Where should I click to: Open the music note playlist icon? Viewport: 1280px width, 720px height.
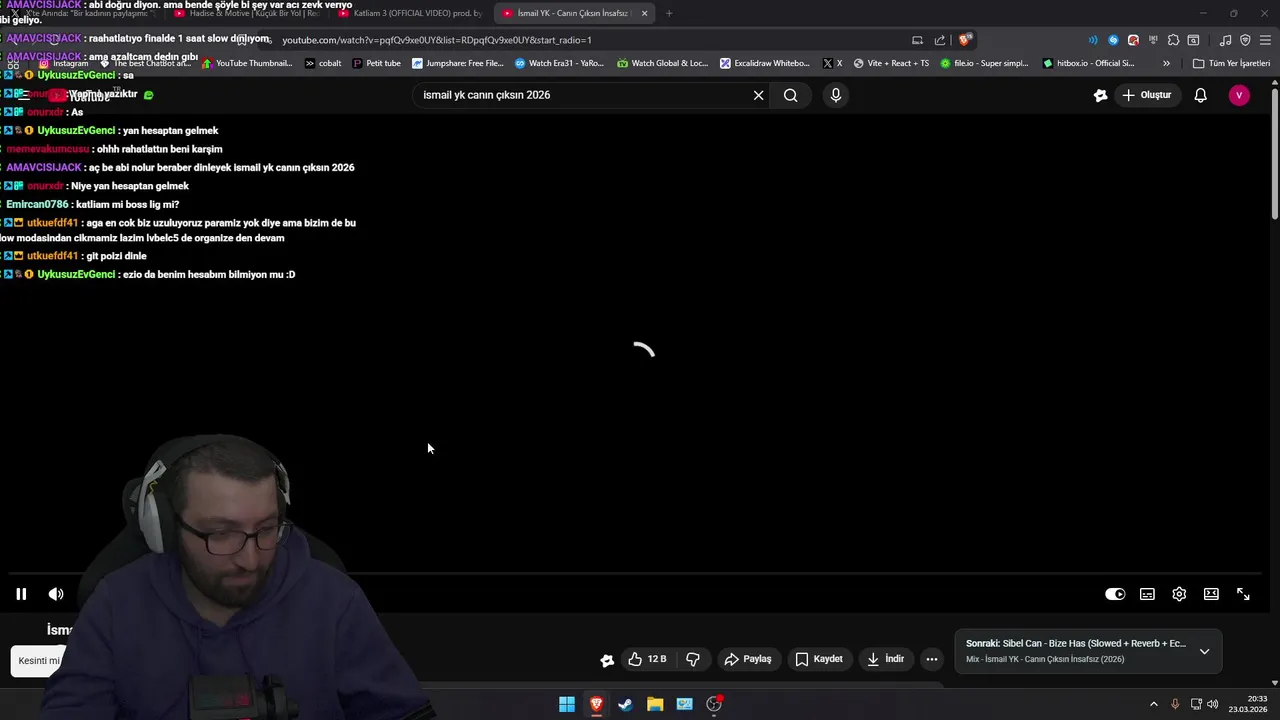pos(1225,40)
